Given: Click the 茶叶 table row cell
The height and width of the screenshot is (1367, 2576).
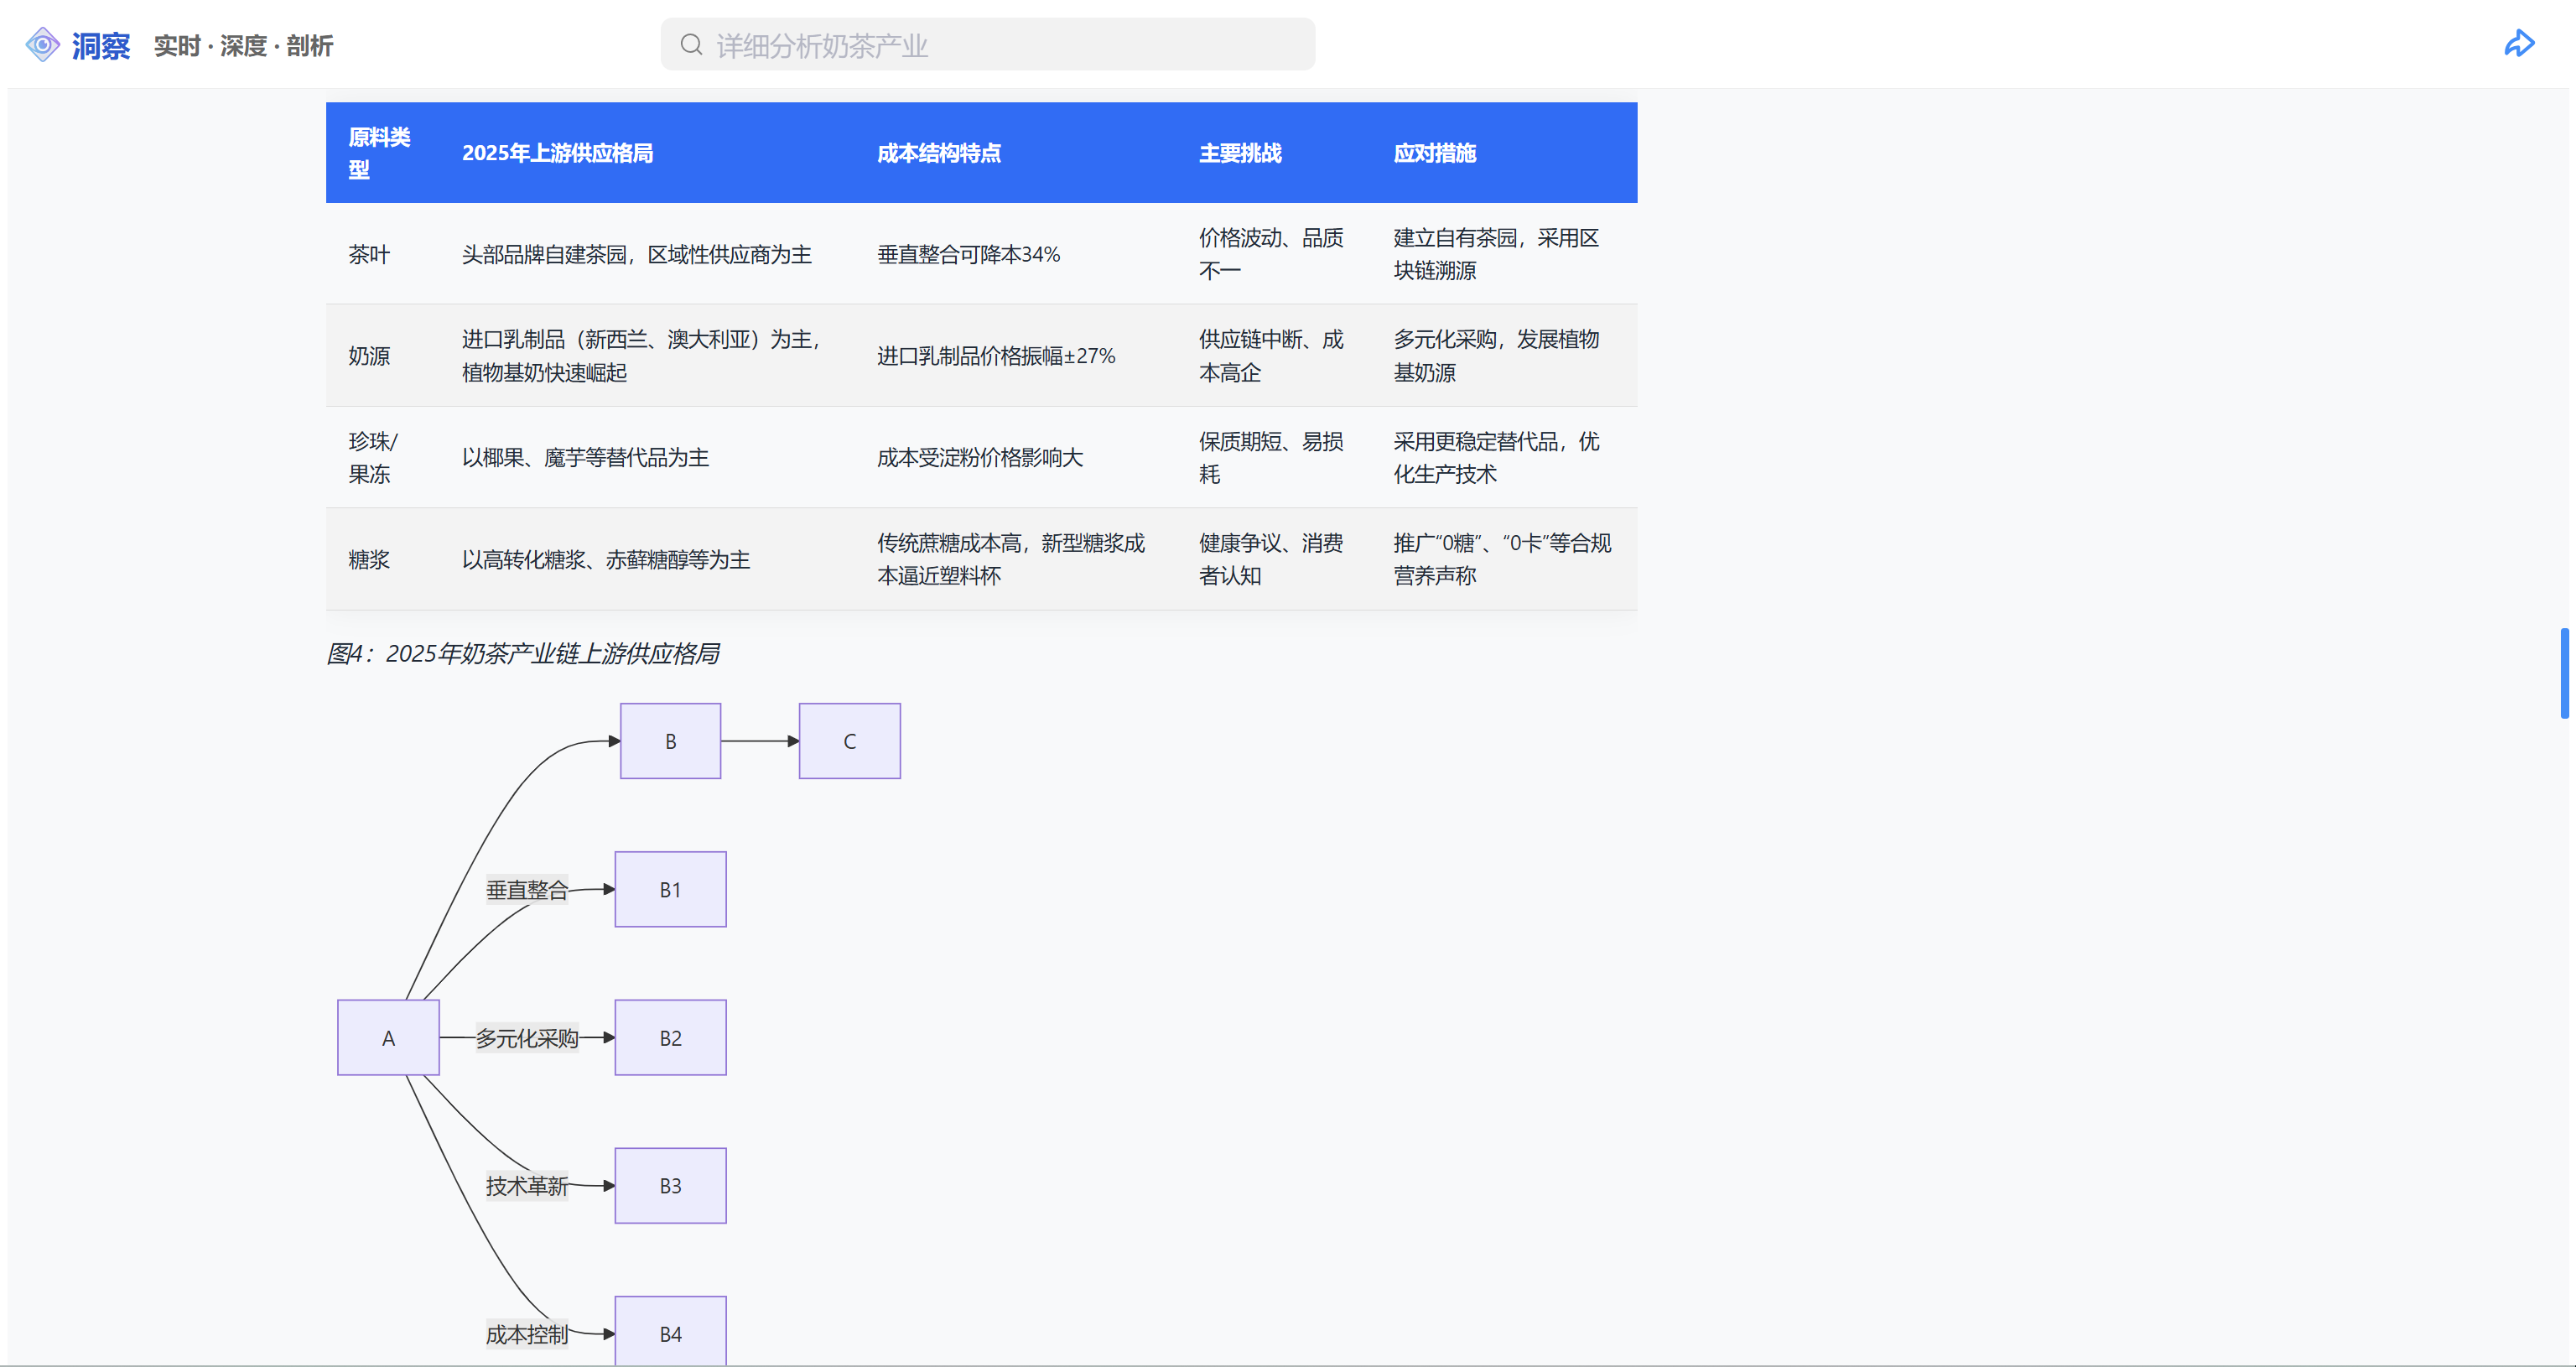Looking at the screenshot, I should point(369,254).
